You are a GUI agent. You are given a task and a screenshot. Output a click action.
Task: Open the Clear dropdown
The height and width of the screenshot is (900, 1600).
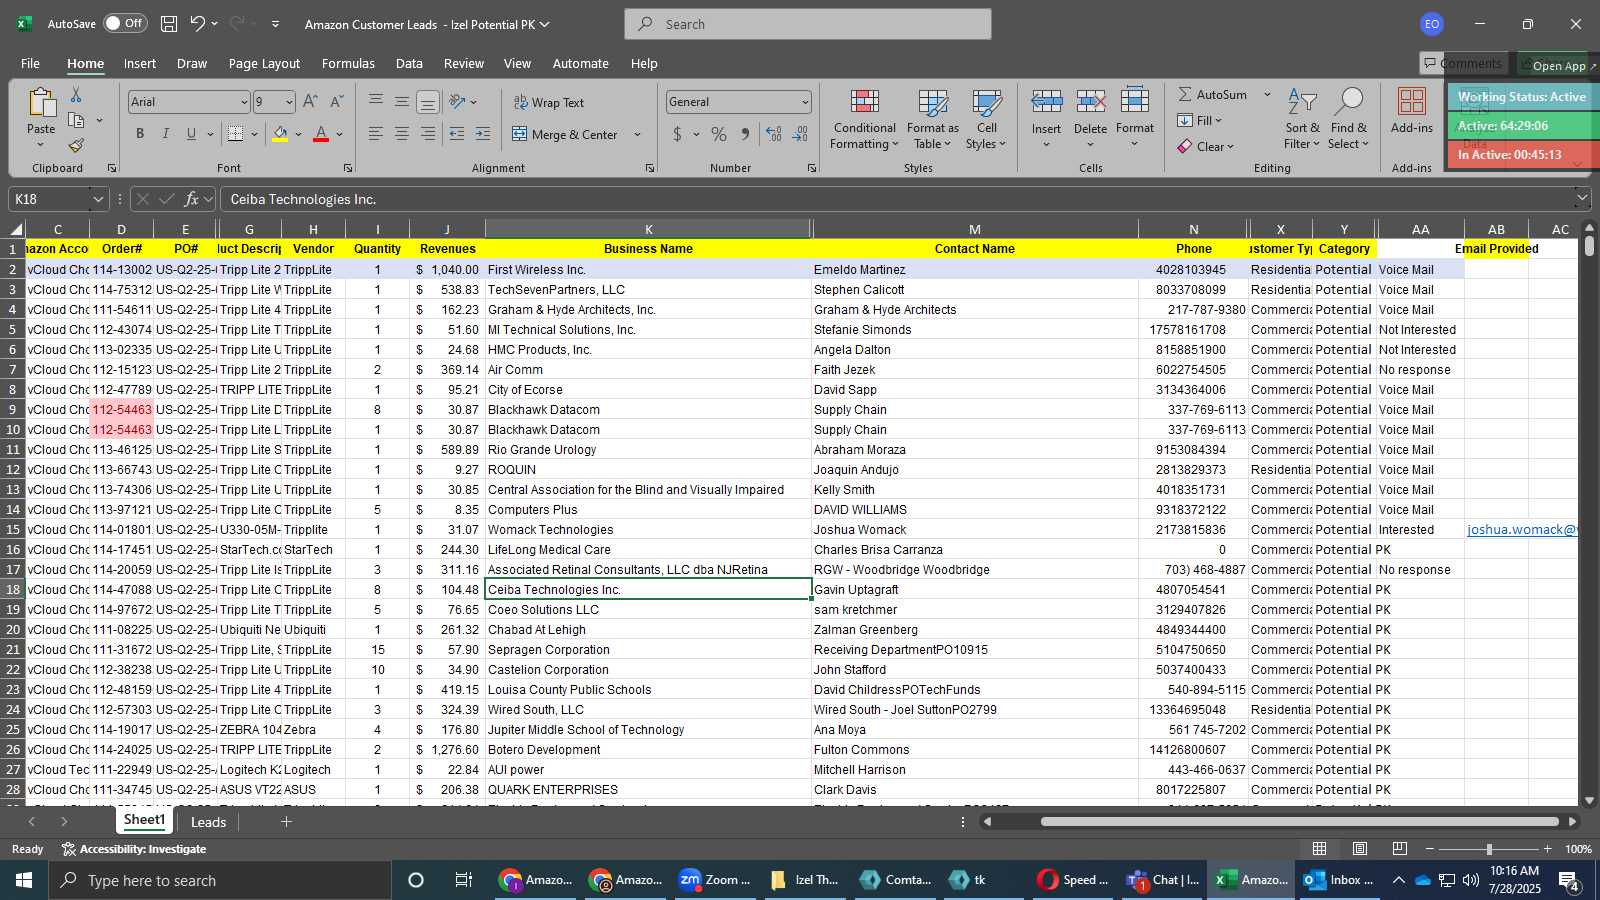[1206, 147]
